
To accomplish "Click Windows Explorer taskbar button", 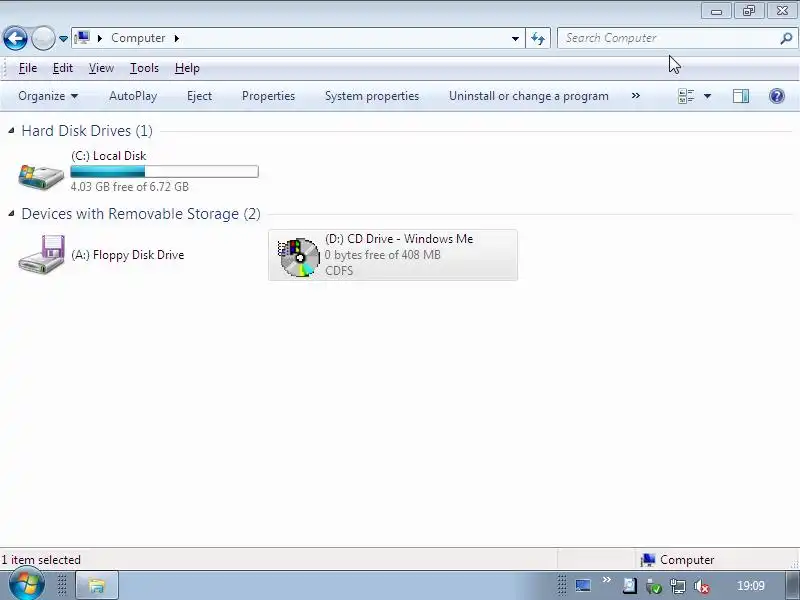I will tap(97, 585).
